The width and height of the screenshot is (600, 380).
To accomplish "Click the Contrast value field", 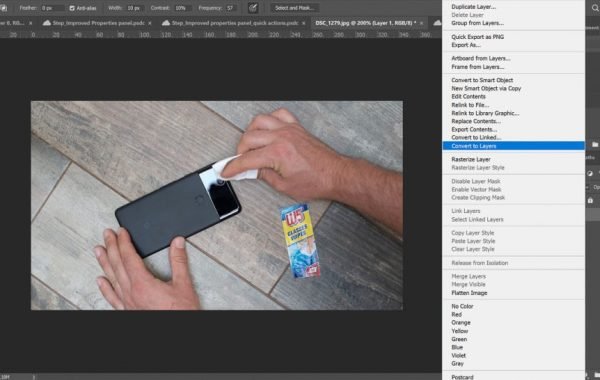I will click(183, 8).
